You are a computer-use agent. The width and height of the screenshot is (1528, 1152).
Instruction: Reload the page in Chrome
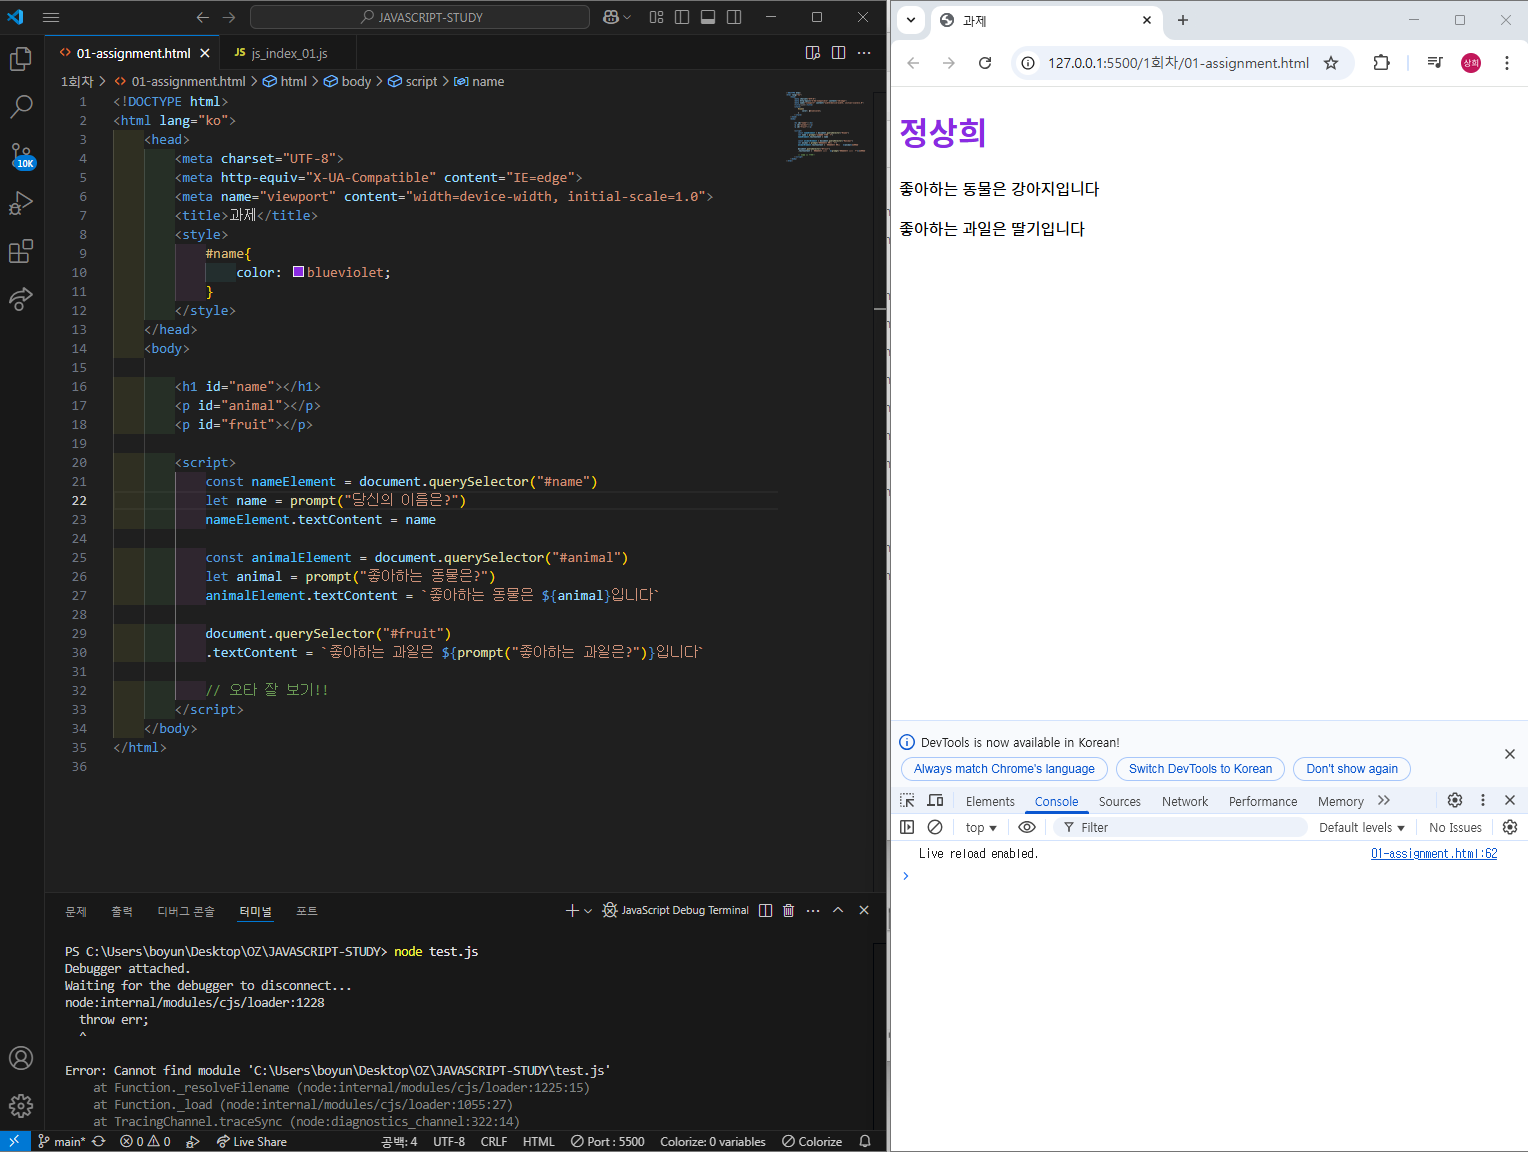tap(985, 63)
